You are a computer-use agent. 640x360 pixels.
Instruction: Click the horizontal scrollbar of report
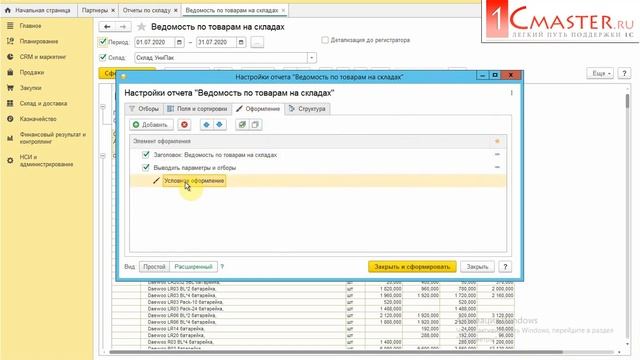coord(335,352)
